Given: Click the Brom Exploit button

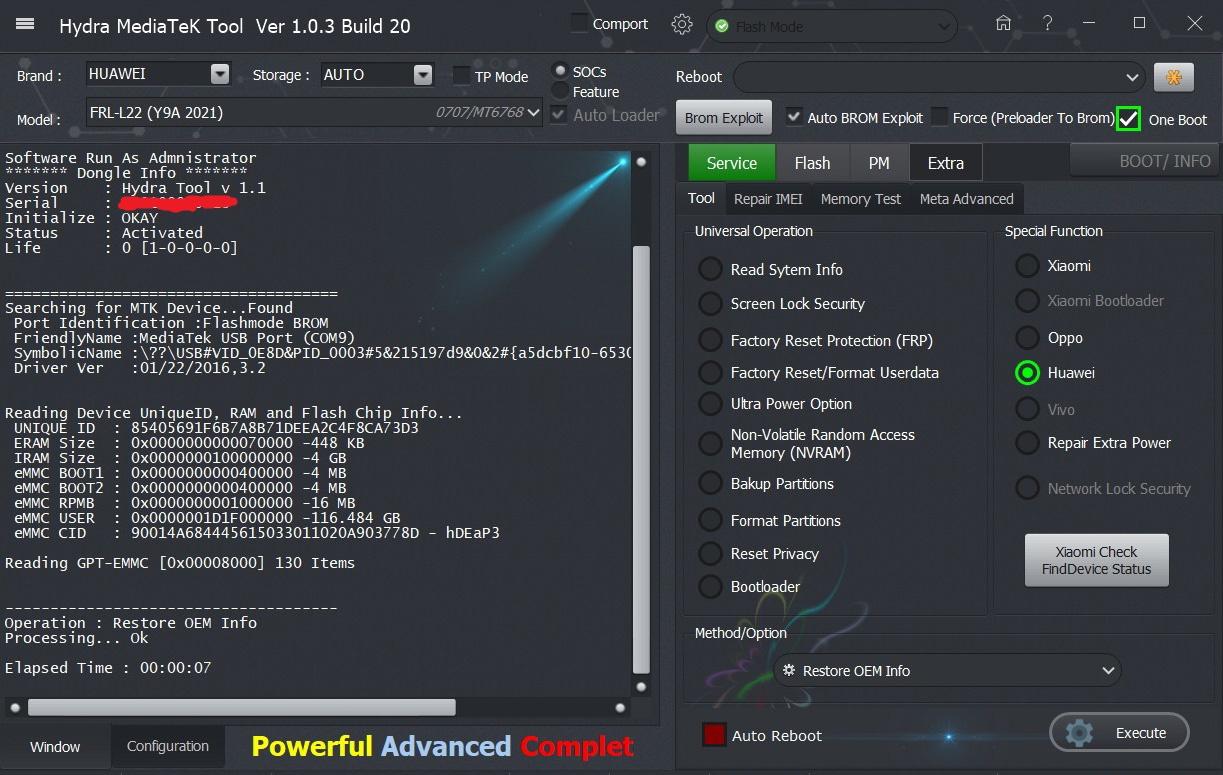Looking at the screenshot, I should pyautogui.click(x=724, y=118).
